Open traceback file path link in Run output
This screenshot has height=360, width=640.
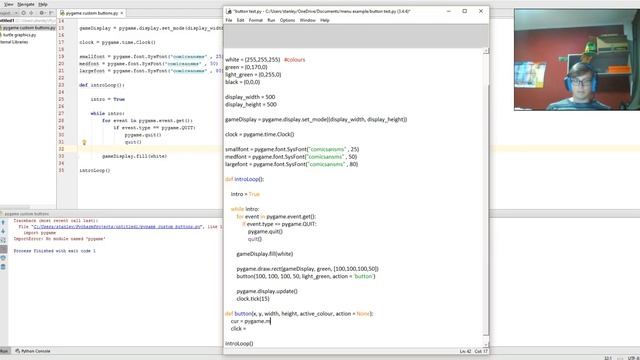pos(117,227)
